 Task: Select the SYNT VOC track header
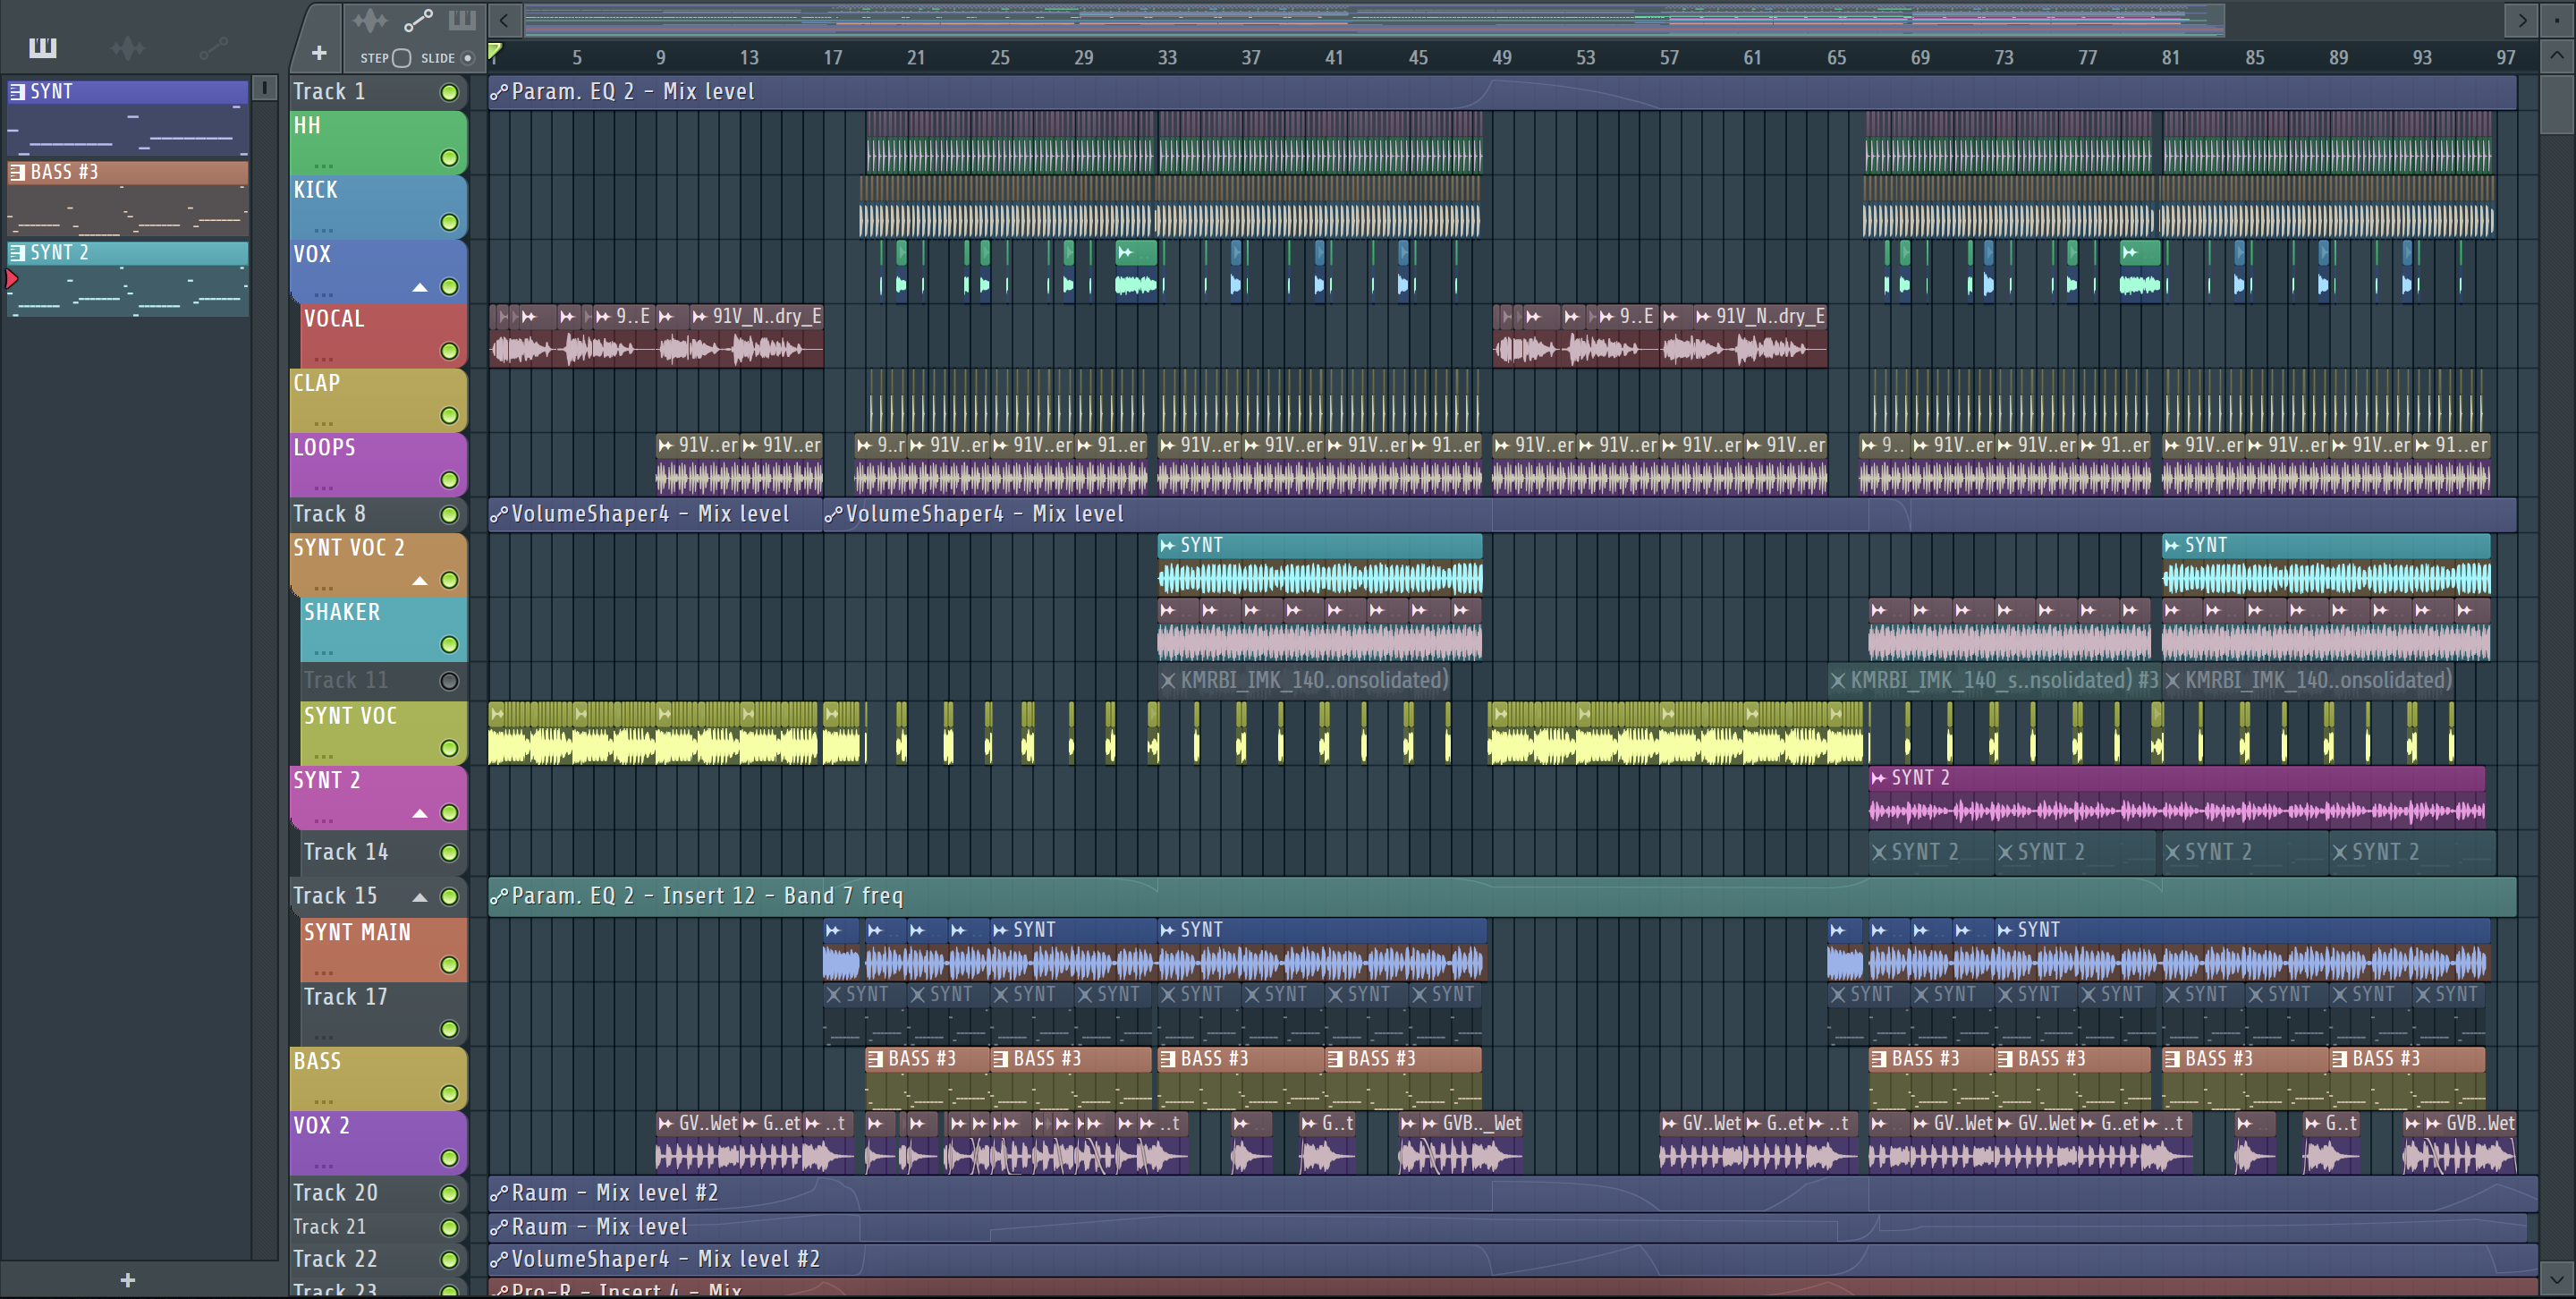384,733
